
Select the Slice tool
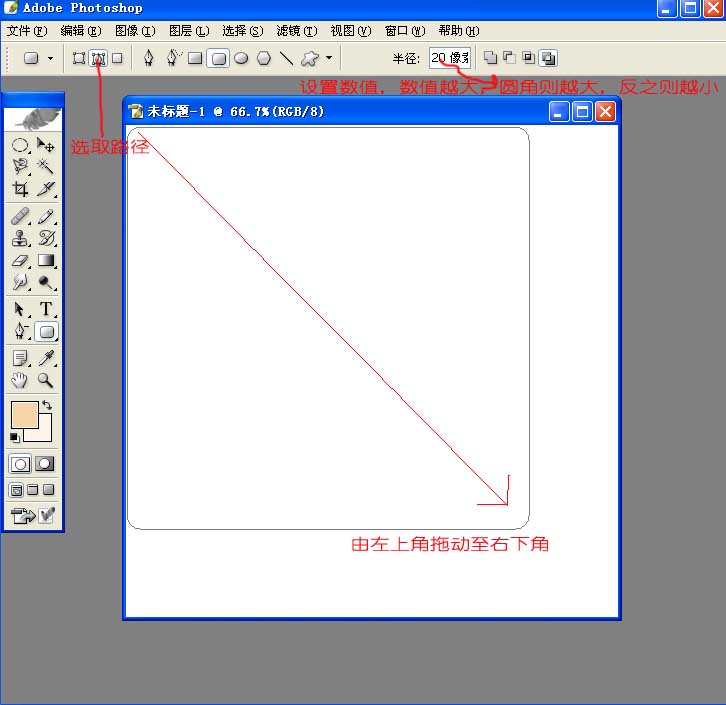click(45, 188)
